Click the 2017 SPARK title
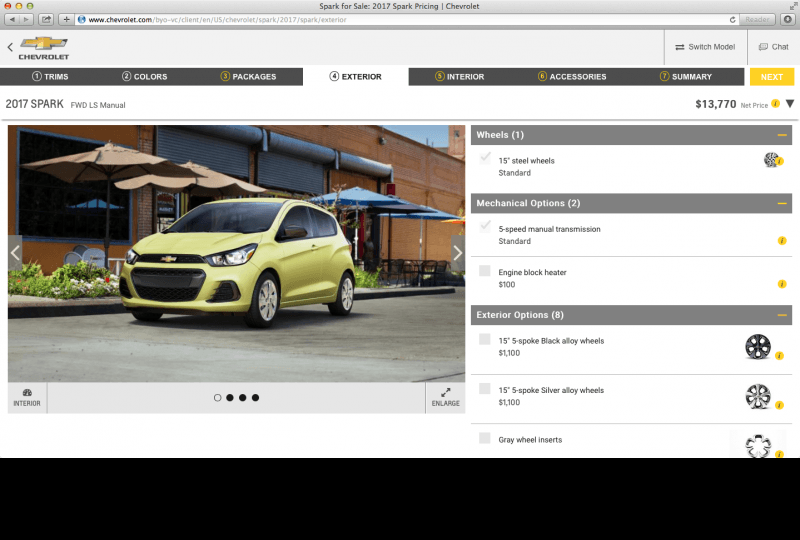 pos(35,104)
